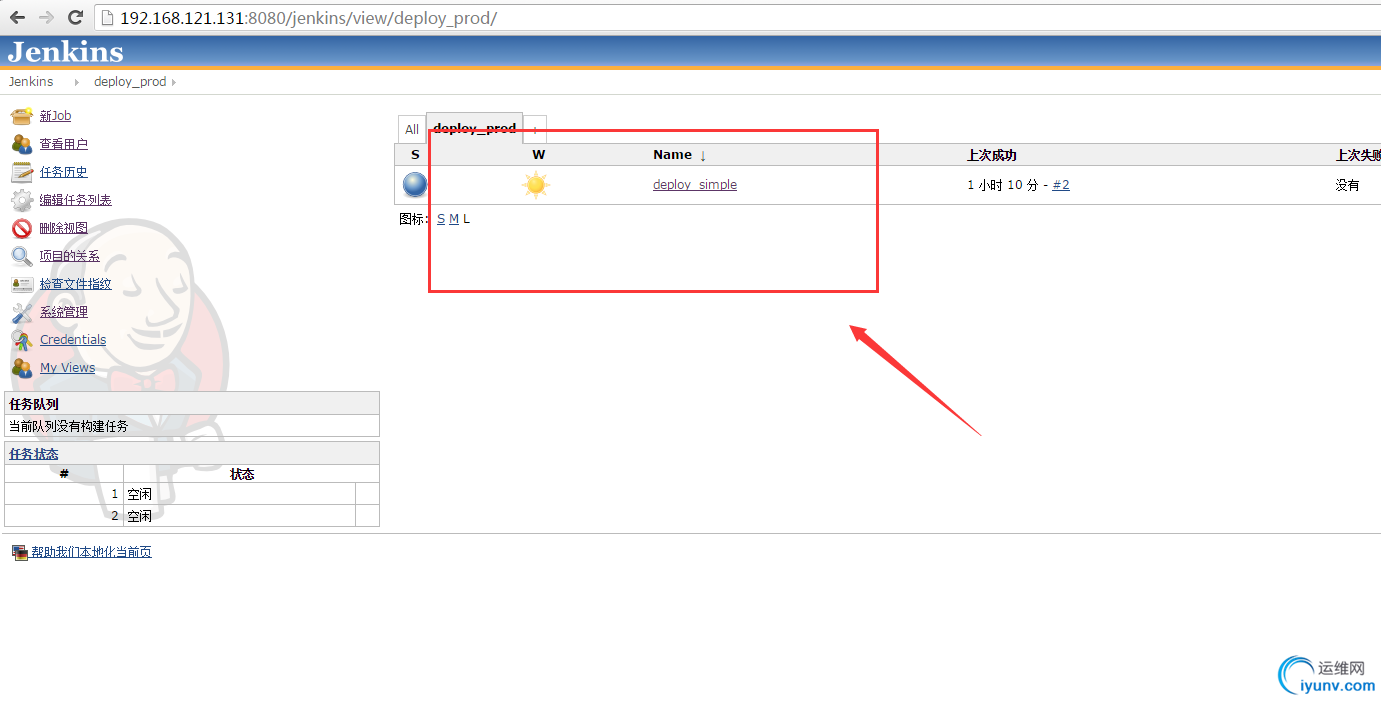Sort table by W weather column
The width and height of the screenshot is (1381, 702).
point(539,155)
